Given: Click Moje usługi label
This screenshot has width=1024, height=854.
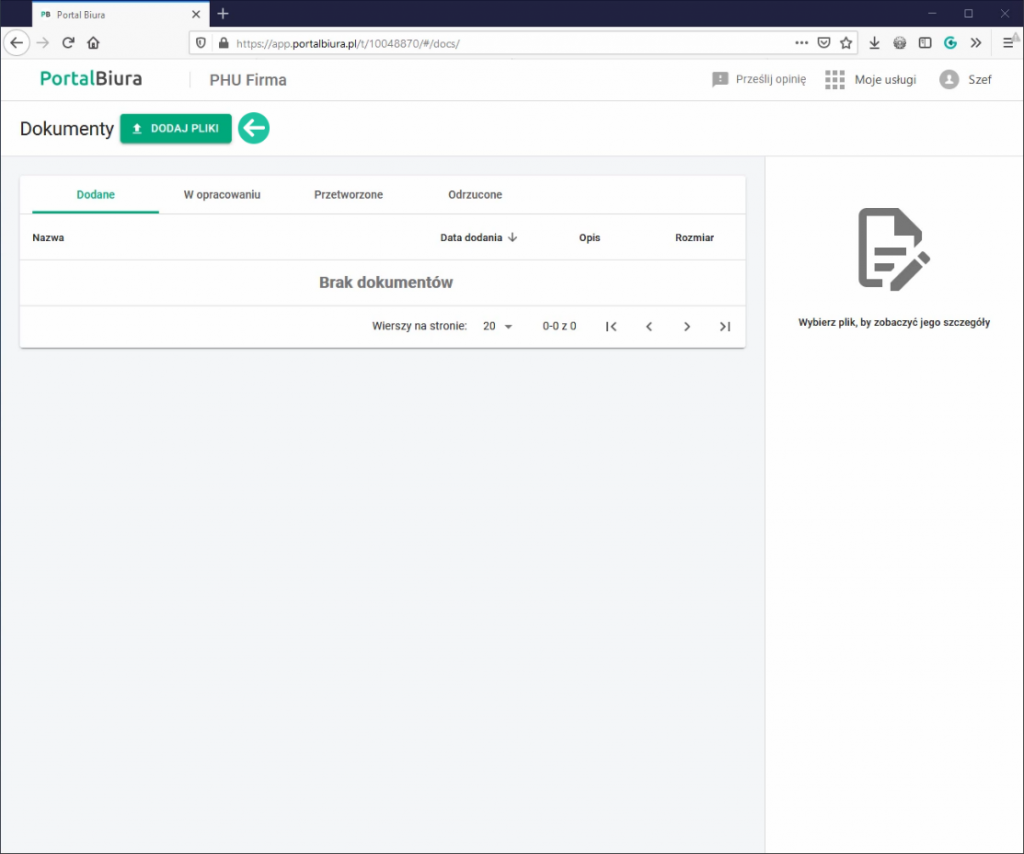Looking at the screenshot, I should click(x=885, y=80).
